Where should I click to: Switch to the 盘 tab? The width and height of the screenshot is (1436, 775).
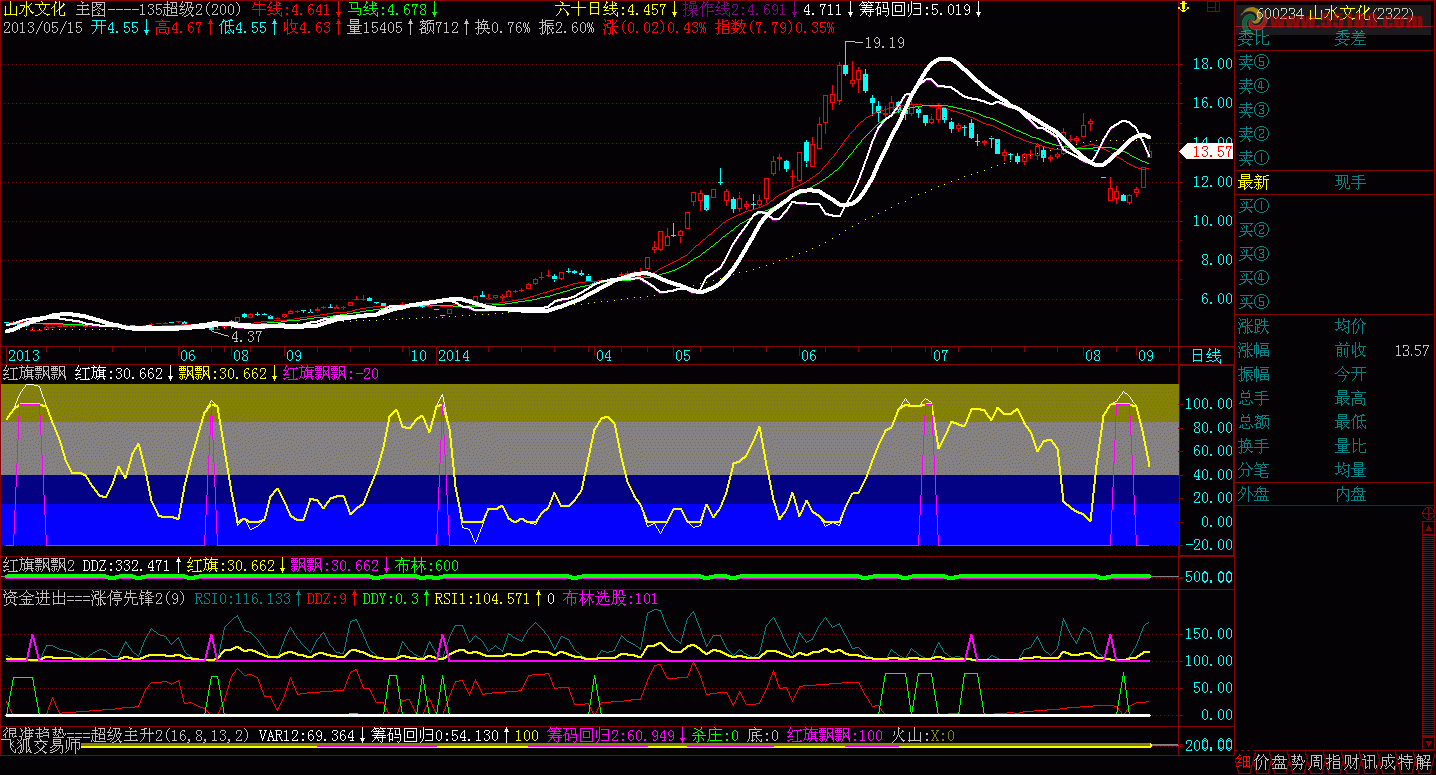(x=1280, y=762)
